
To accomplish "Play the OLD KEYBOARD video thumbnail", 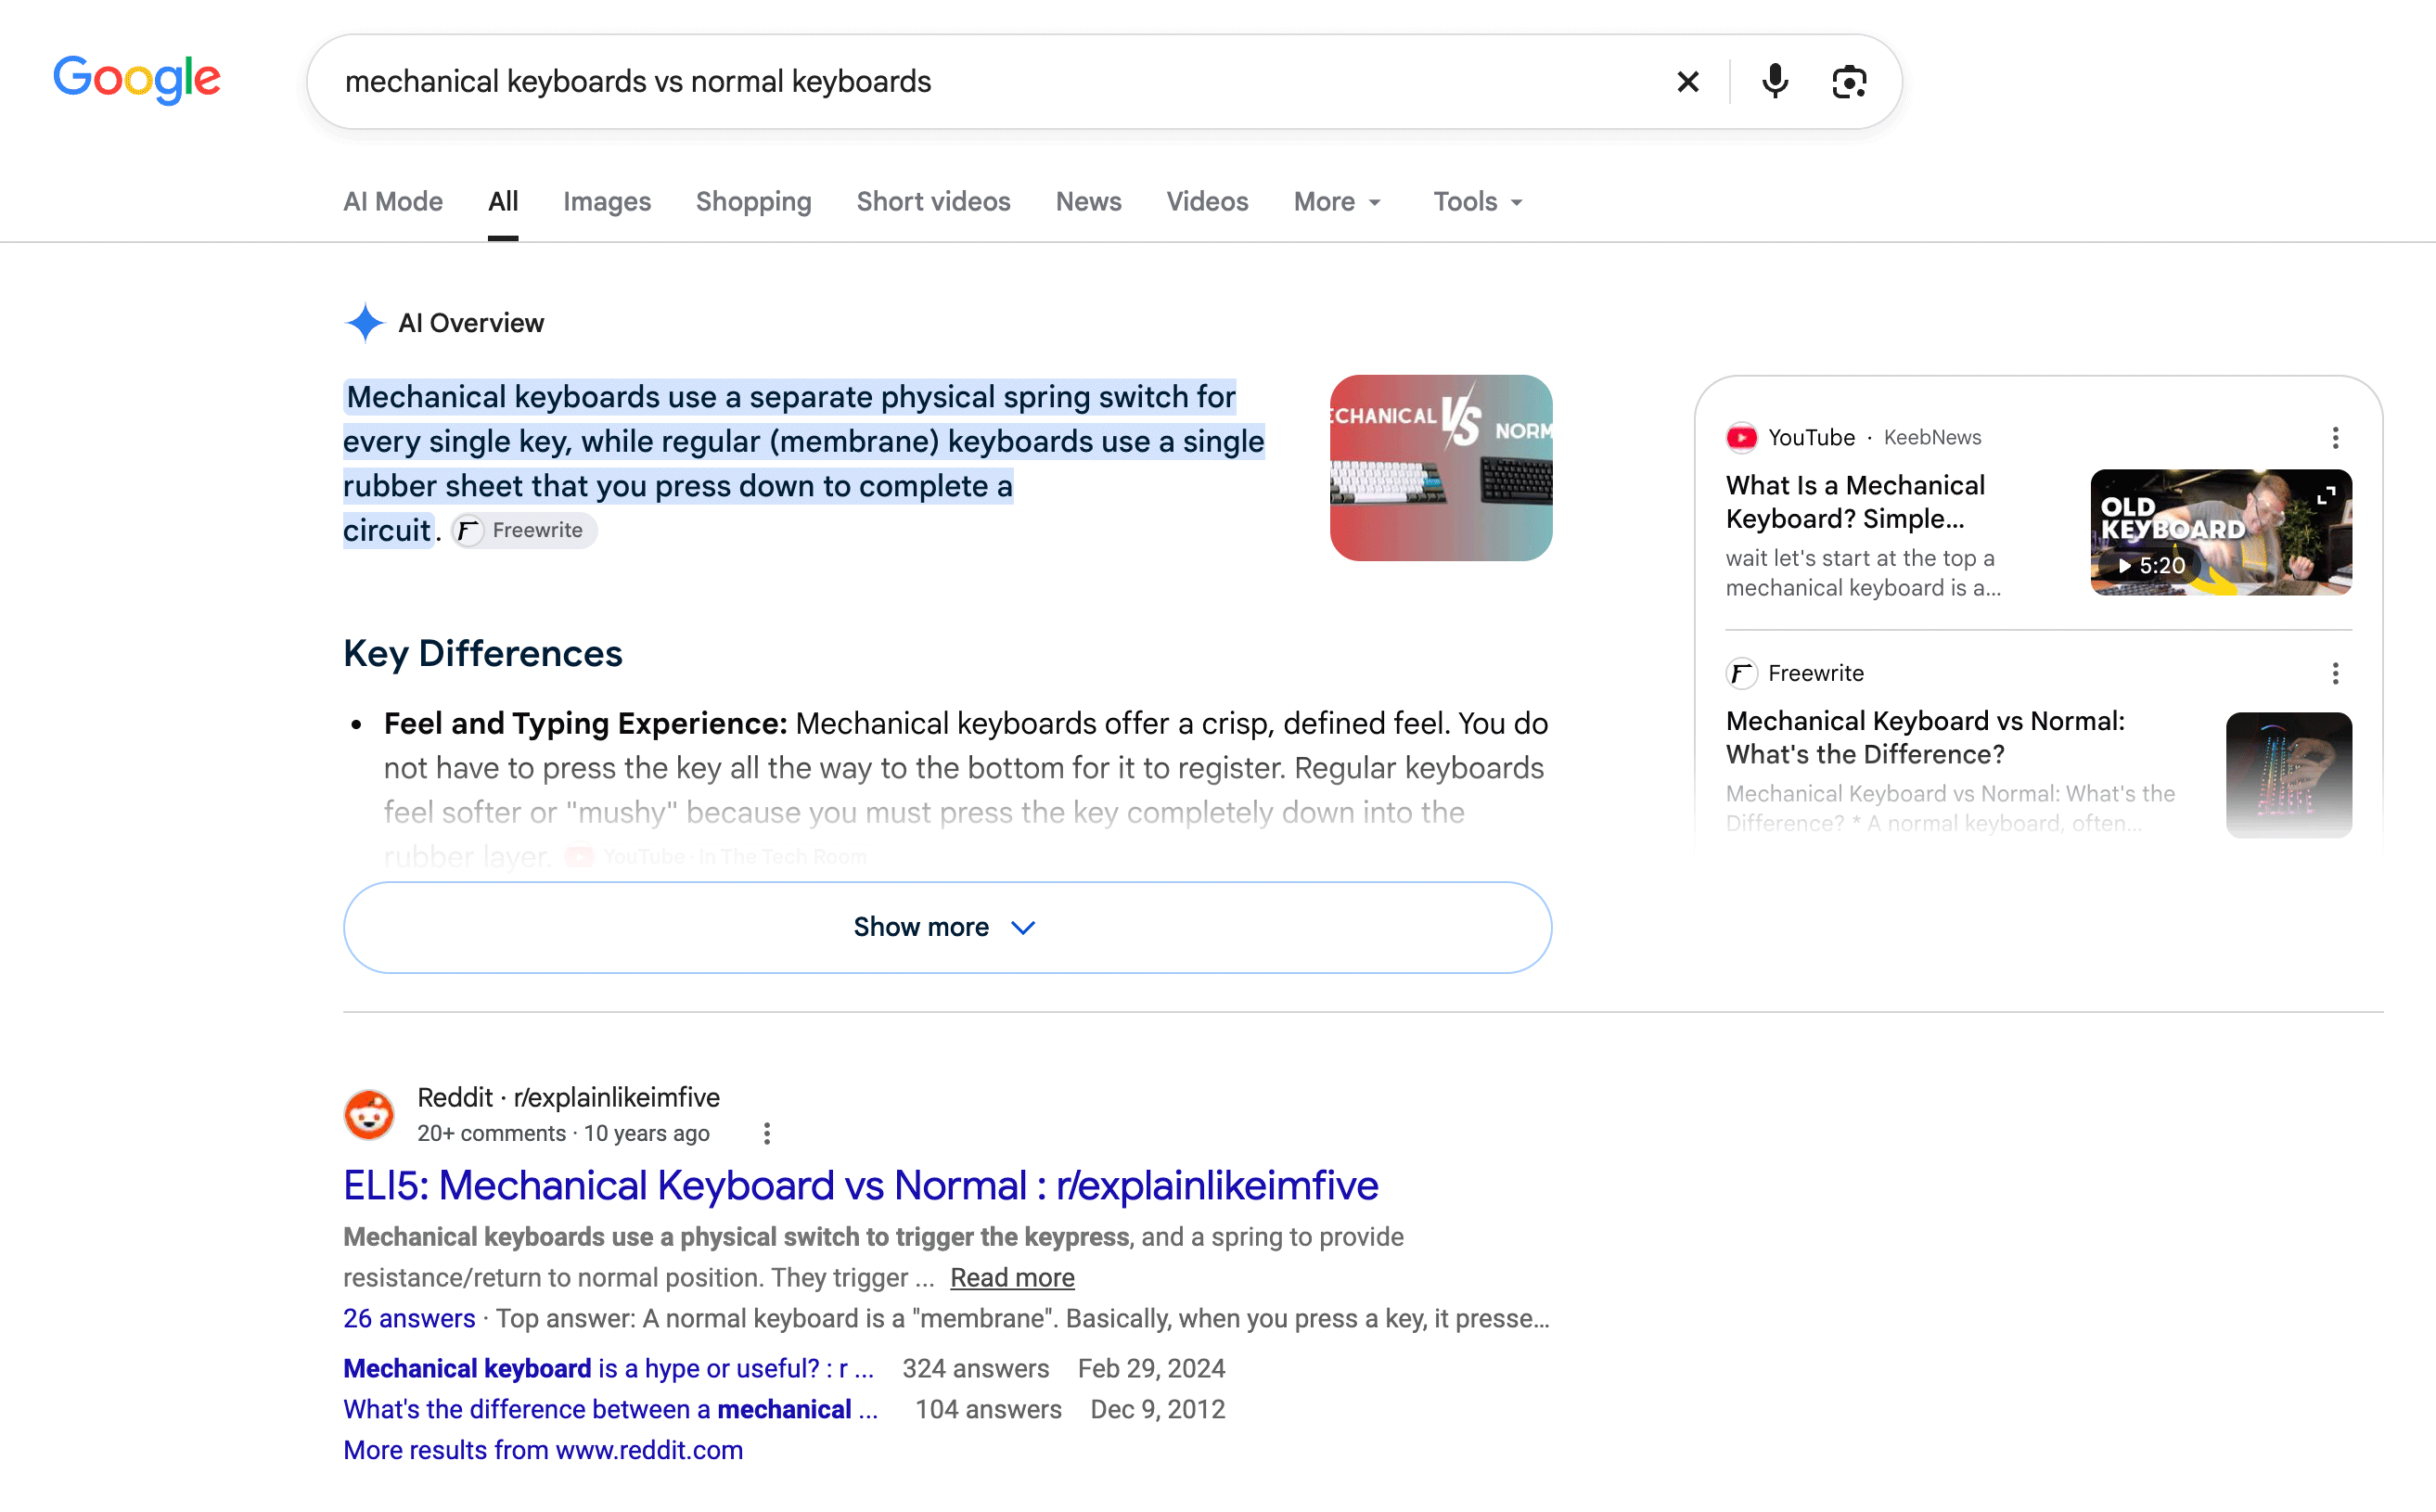I will click(2221, 532).
